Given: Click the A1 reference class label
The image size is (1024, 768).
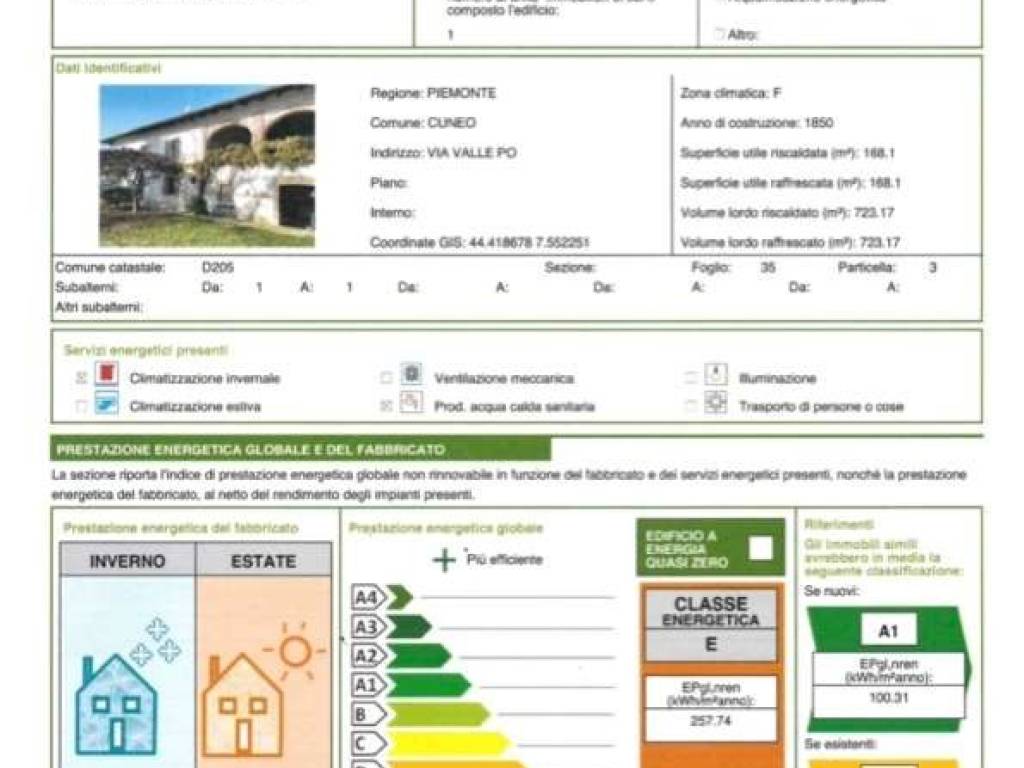Looking at the screenshot, I should tap(888, 631).
